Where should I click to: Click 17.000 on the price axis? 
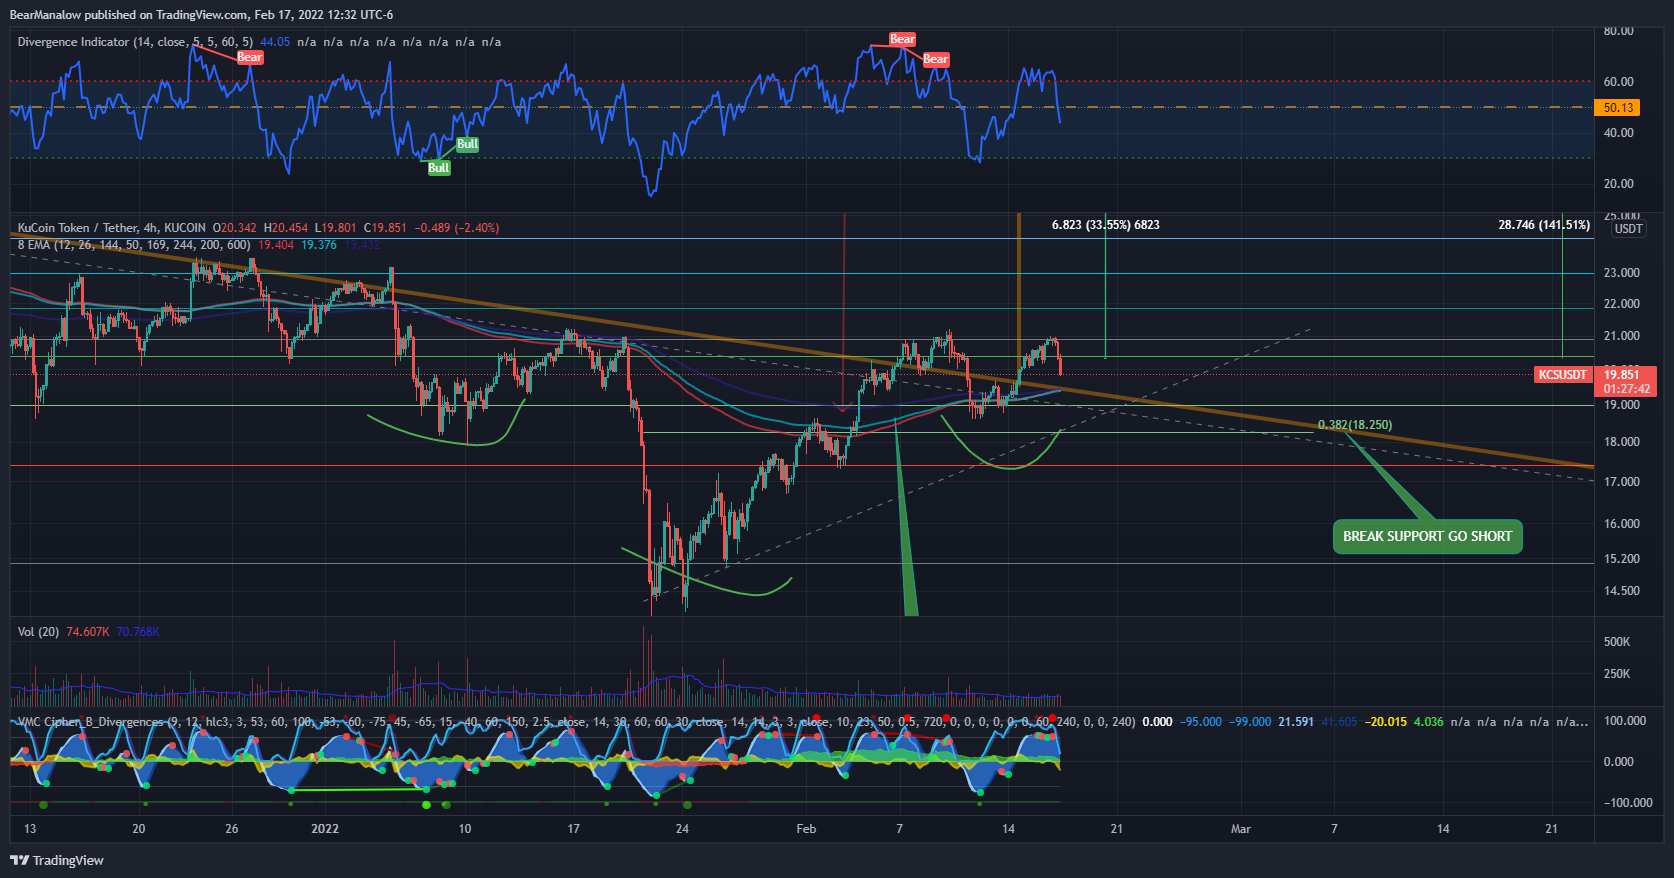point(1621,482)
